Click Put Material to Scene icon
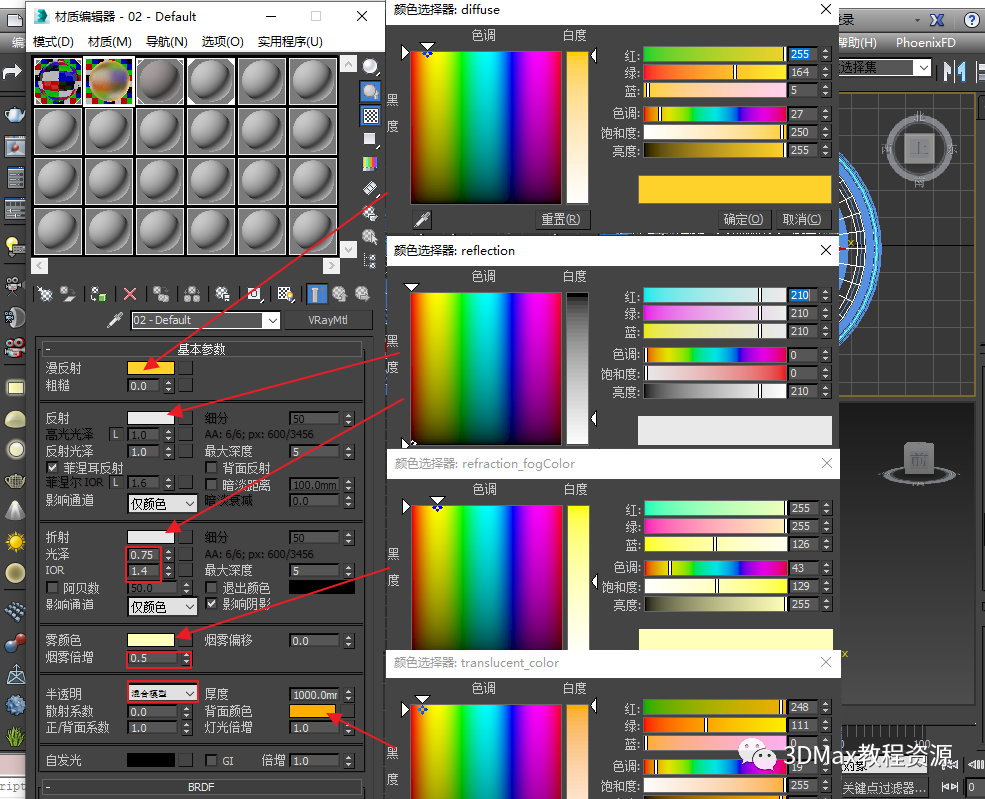Screen dimensions: 985x799 (x=68, y=294)
